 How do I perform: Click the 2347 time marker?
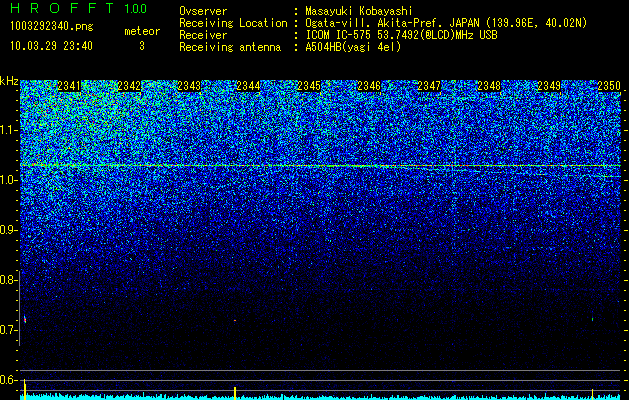[x=429, y=86]
